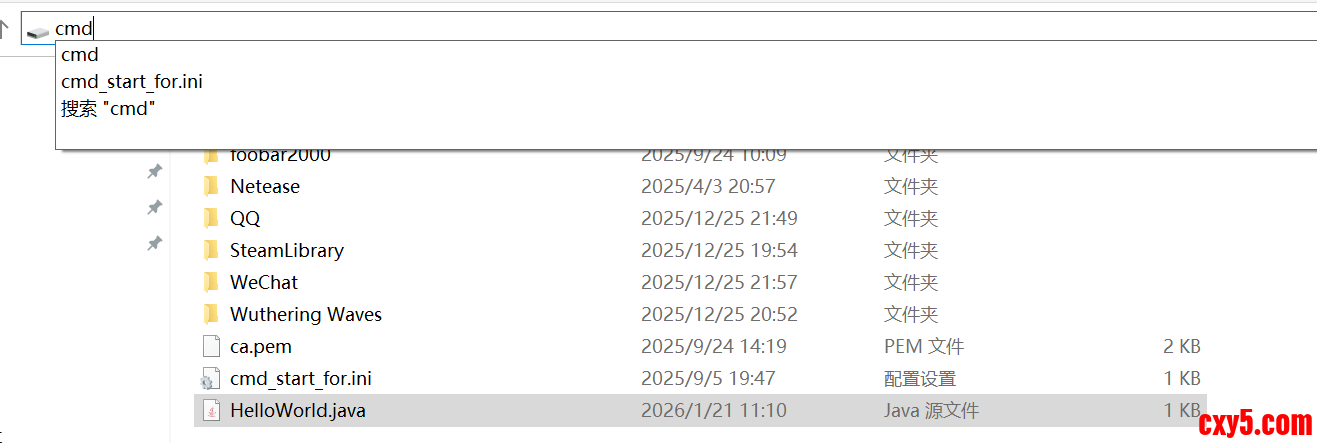Click the 2 KB size of ca.pem

1182,346
